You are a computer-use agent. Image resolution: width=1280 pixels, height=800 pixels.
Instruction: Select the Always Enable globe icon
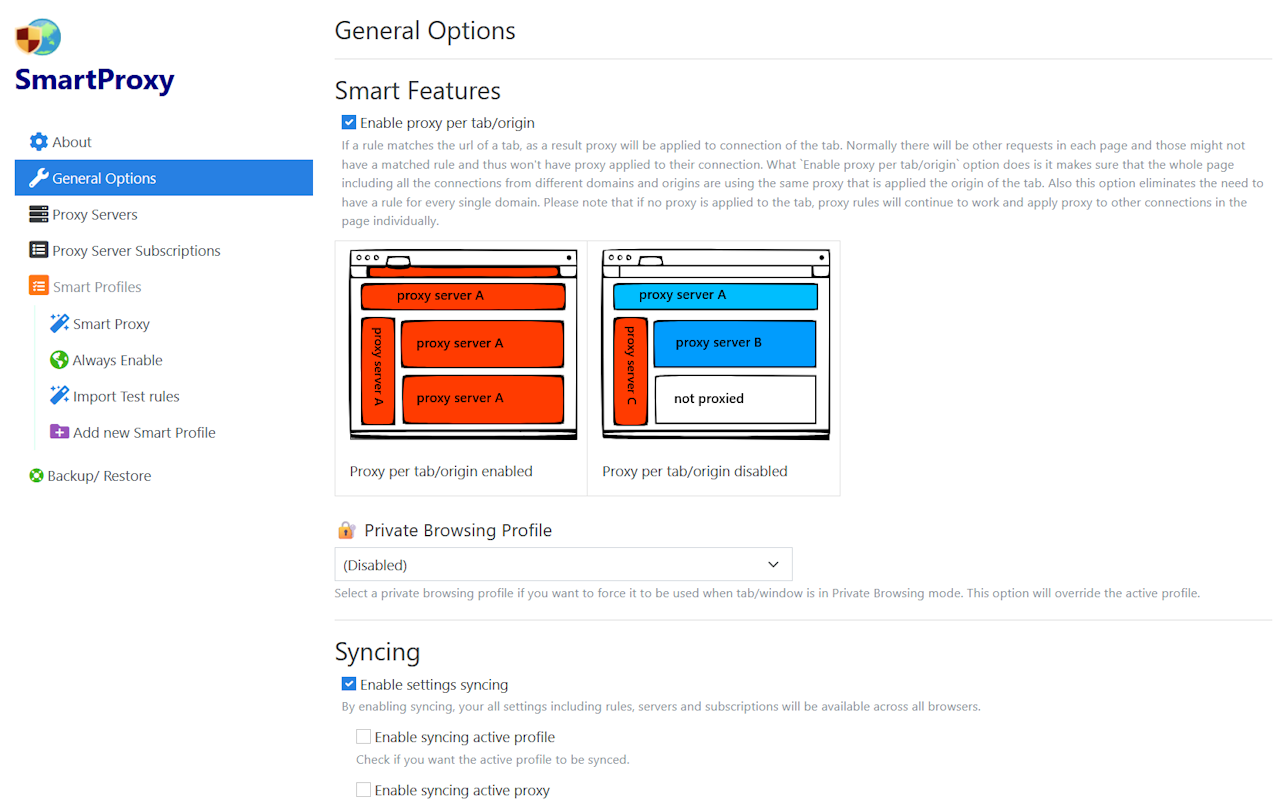pyautogui.click(x=58, y=359)
